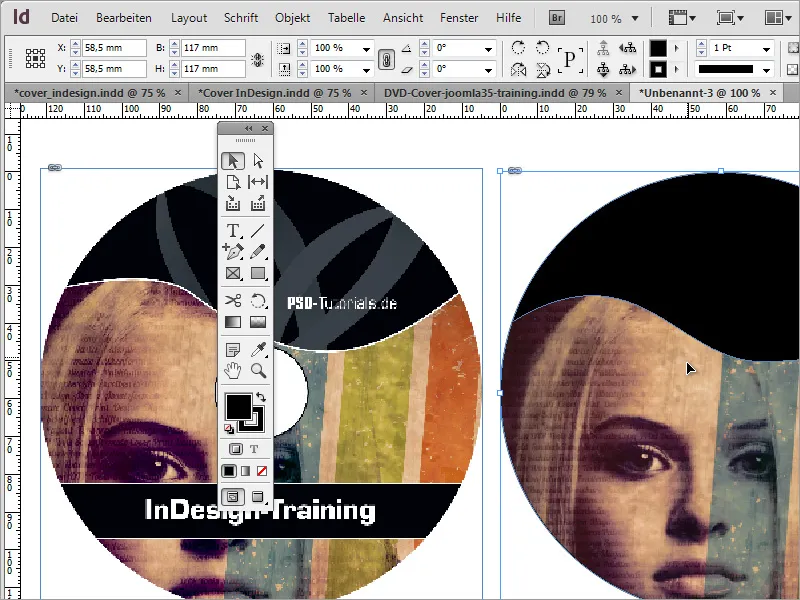
Task: Open the zoom level dropdown
Action: pos(635,18)
